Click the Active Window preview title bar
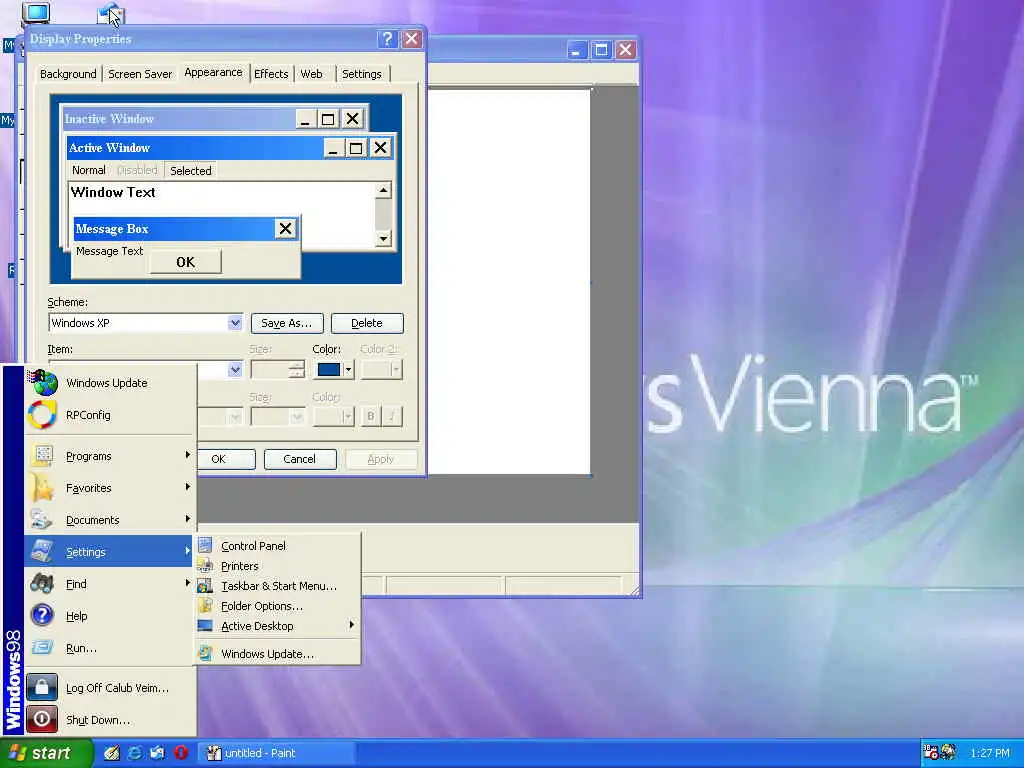 pyautogui.click(x=195, y=148)
